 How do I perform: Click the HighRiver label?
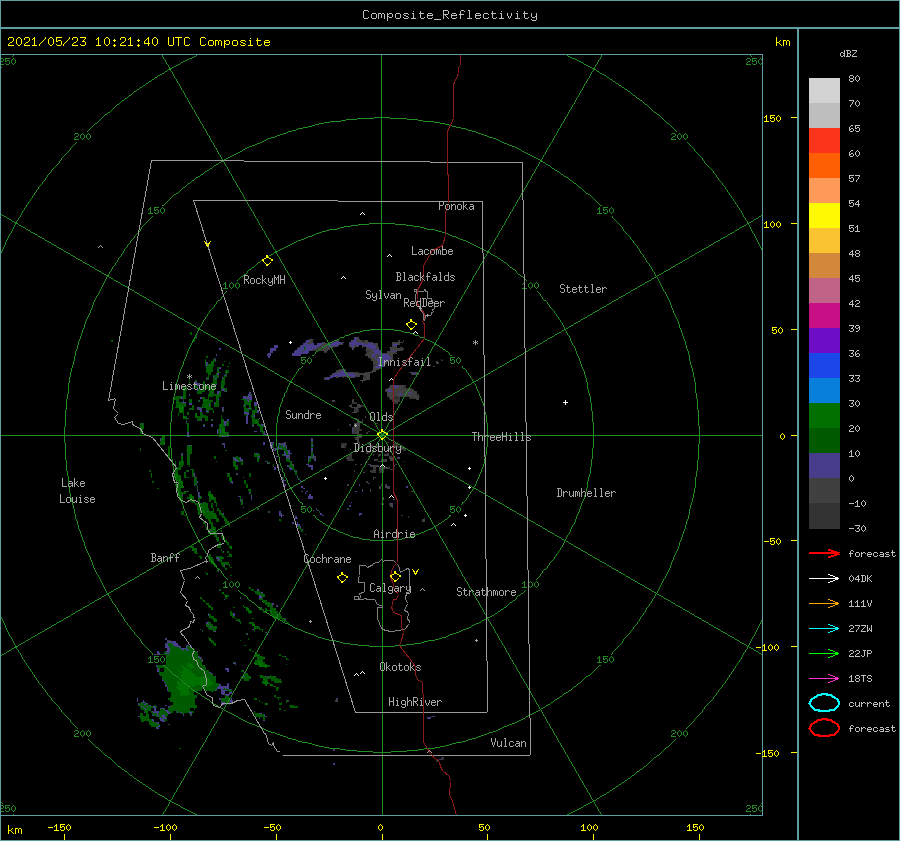pos(415,702)
